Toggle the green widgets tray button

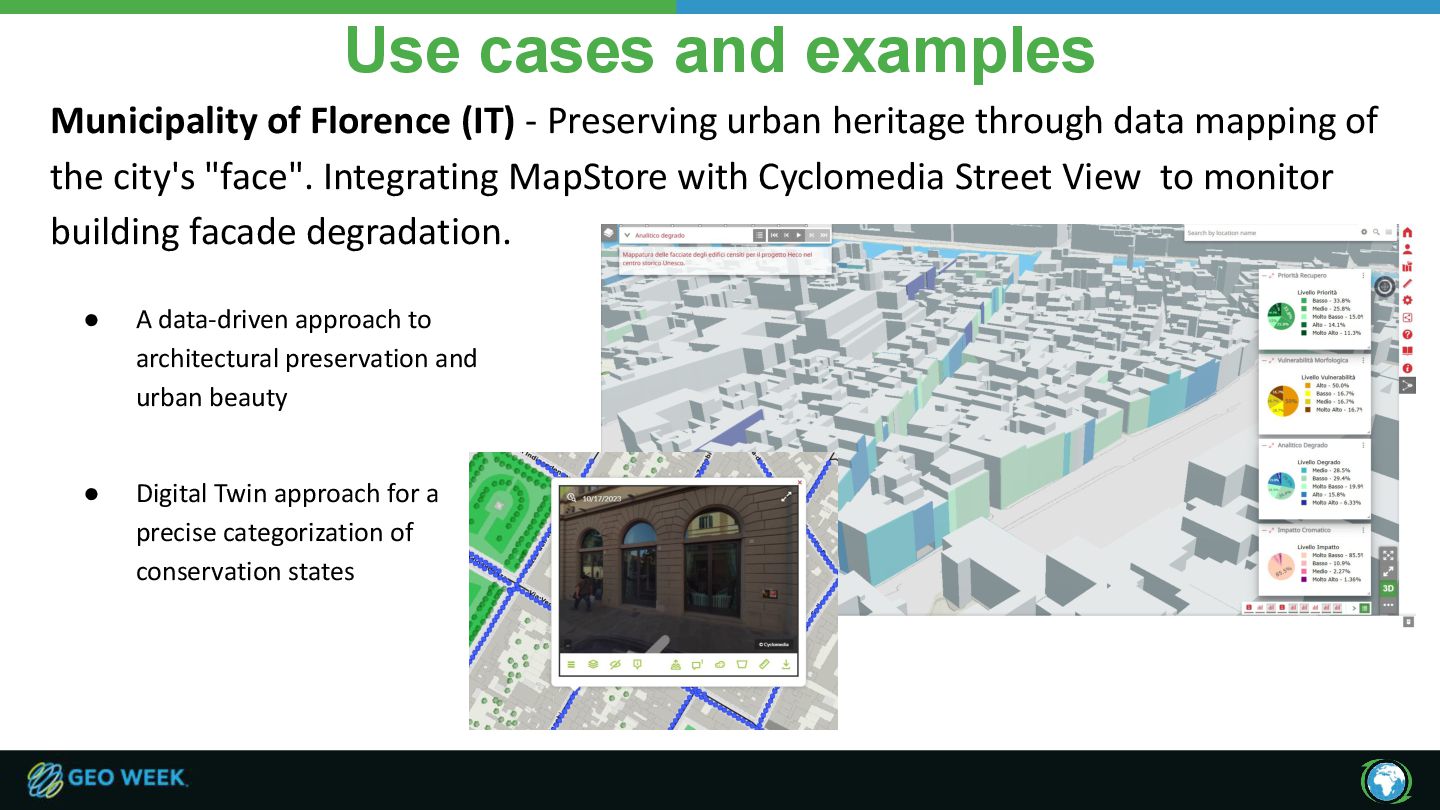(1365, 608)
